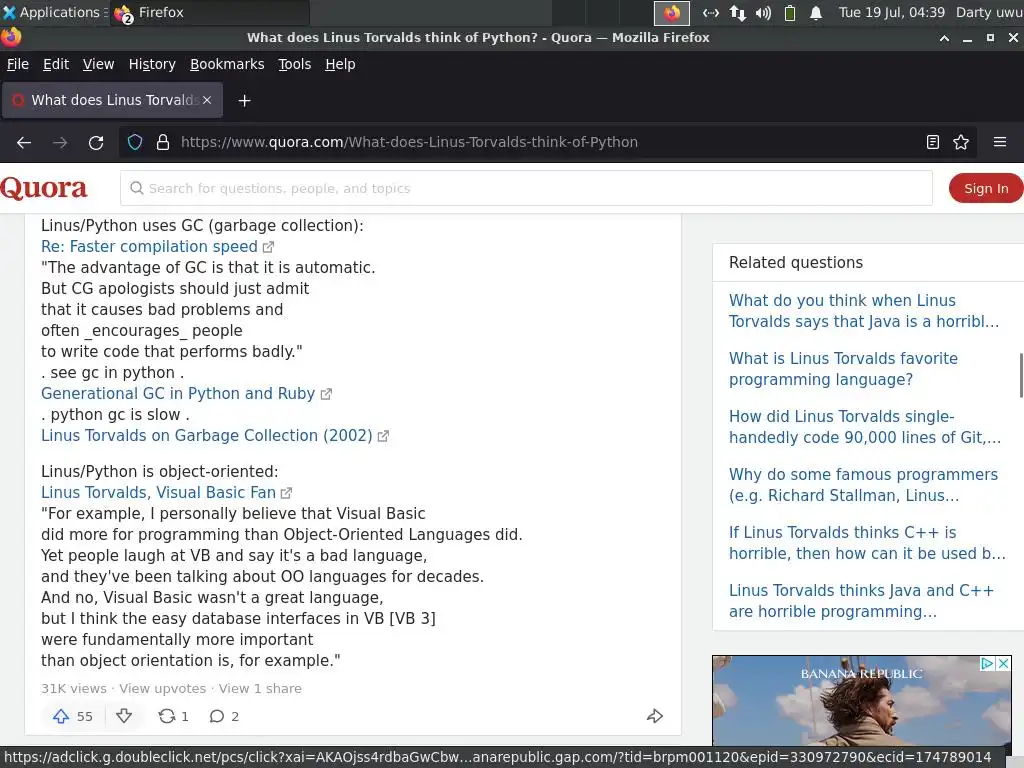Open 'What is Linus Torvalds favorite programming language?'
This screenshot has height=768, width=1024.
point(843,369)
